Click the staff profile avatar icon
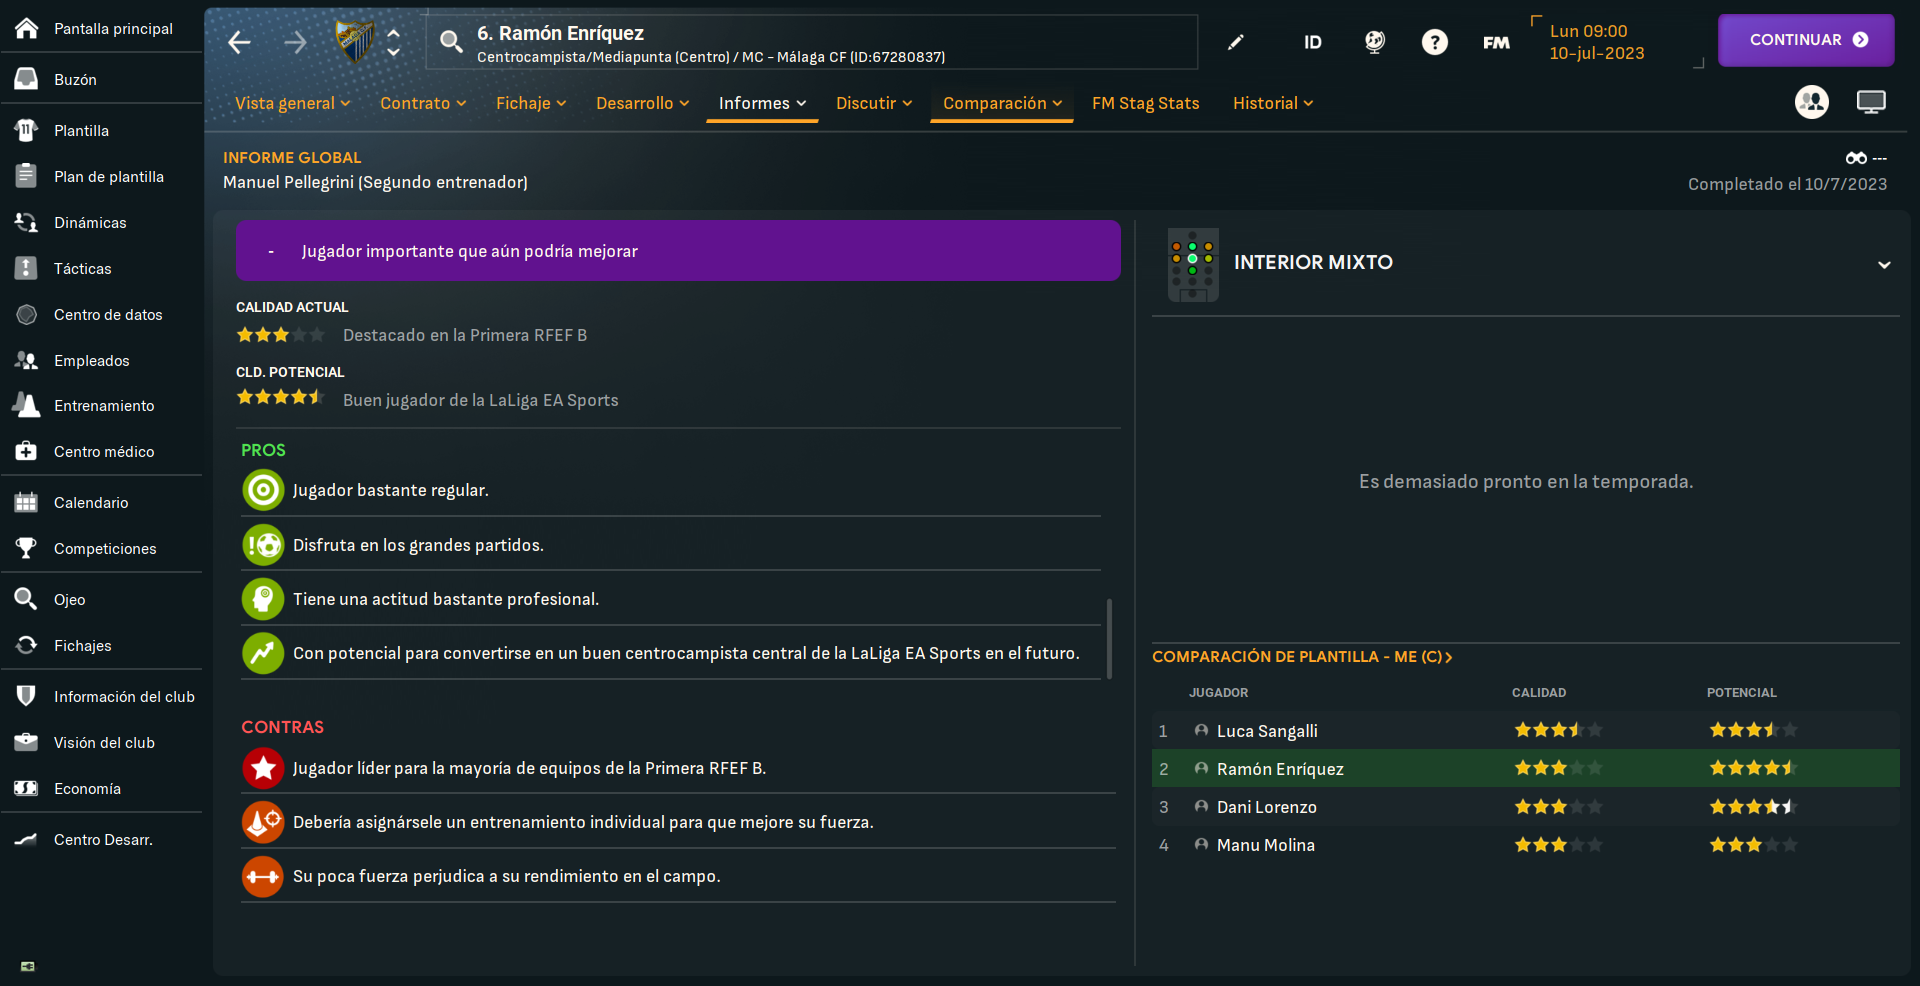Viewport: 1920px width, 986px height. tap(1812, 102)
